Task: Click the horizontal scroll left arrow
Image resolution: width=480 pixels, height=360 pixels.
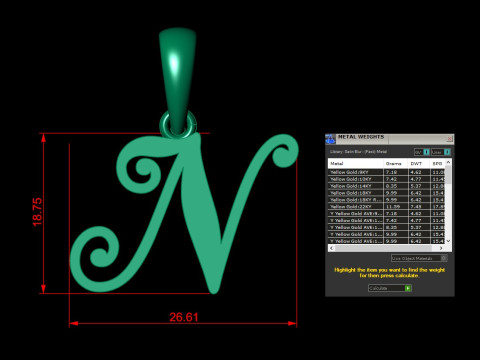Action: [331, 248]
